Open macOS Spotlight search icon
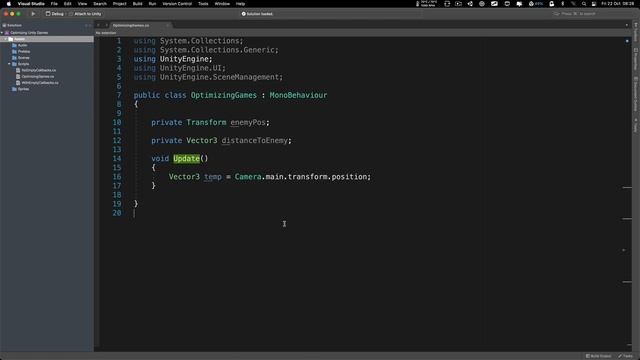The image size is (640, 360). click(584, 4)
